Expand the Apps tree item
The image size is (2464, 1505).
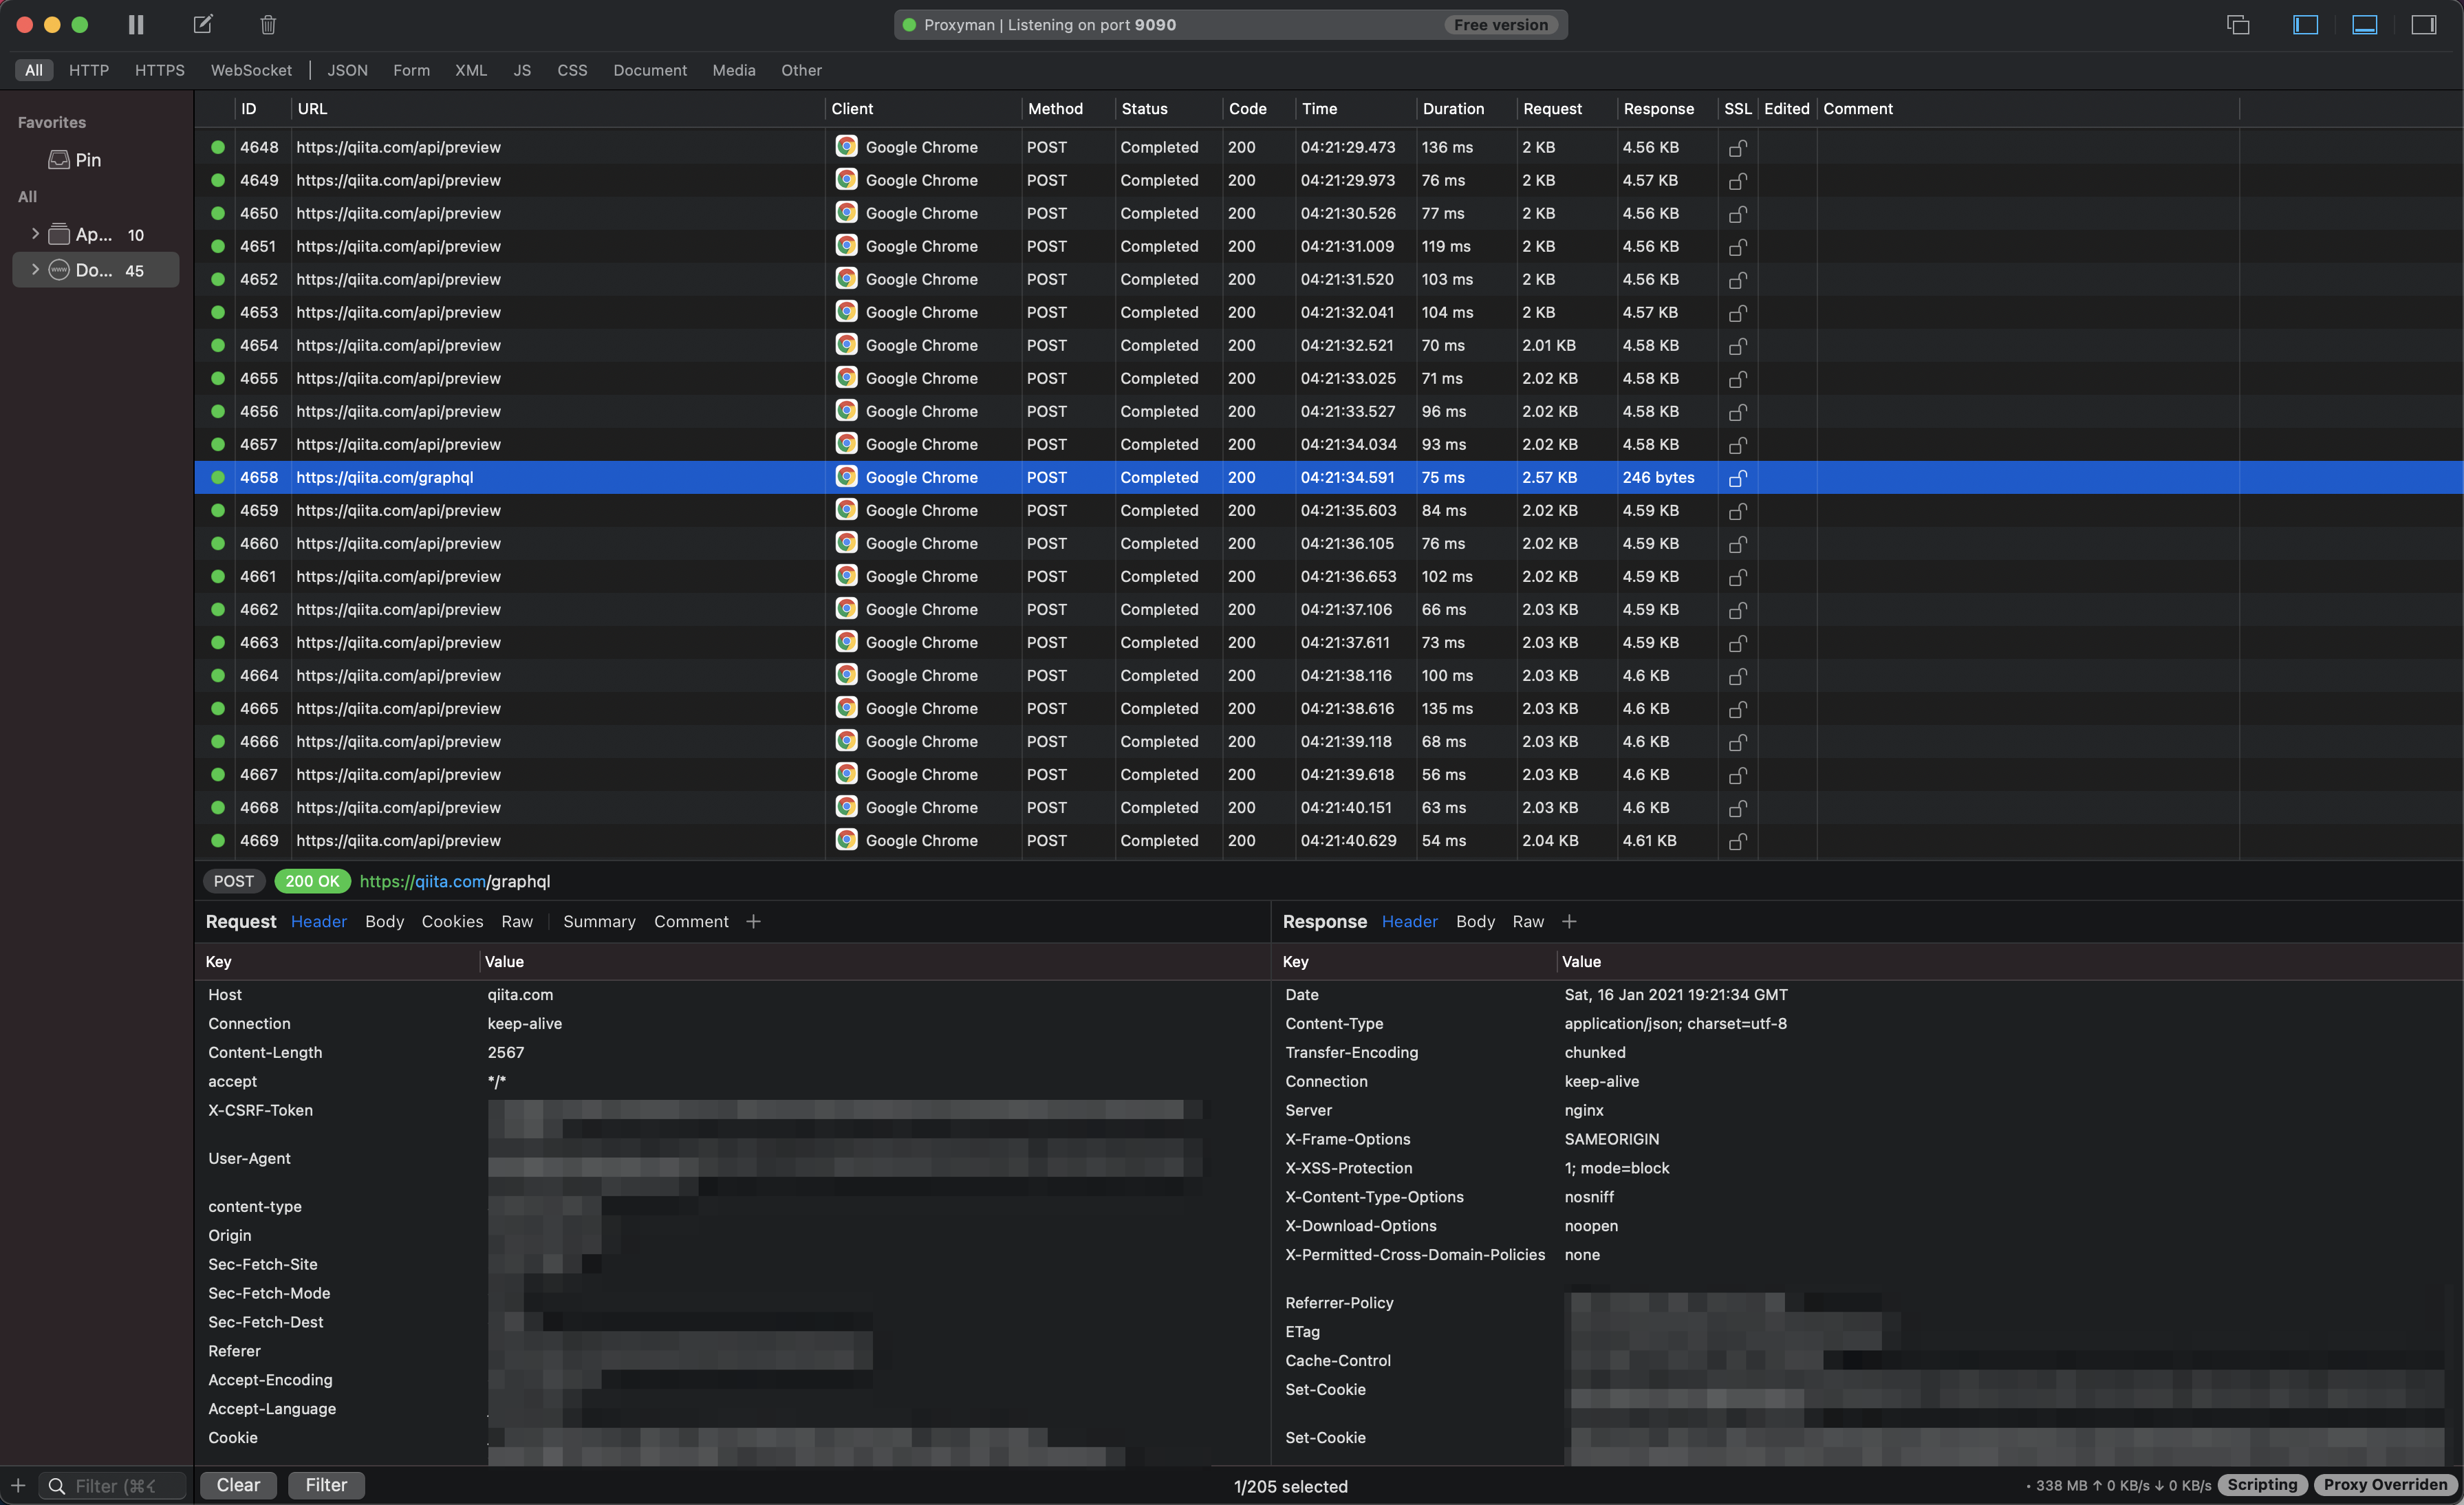pos(35,234)
